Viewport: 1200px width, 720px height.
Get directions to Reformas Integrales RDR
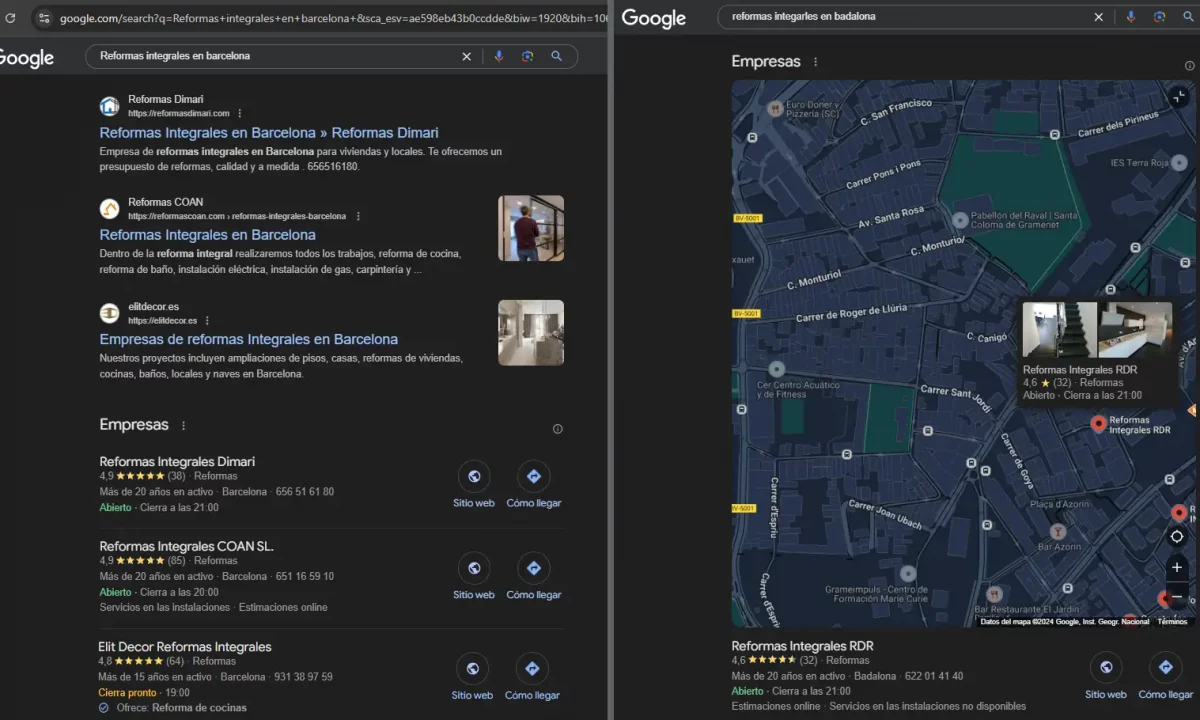1165,668
